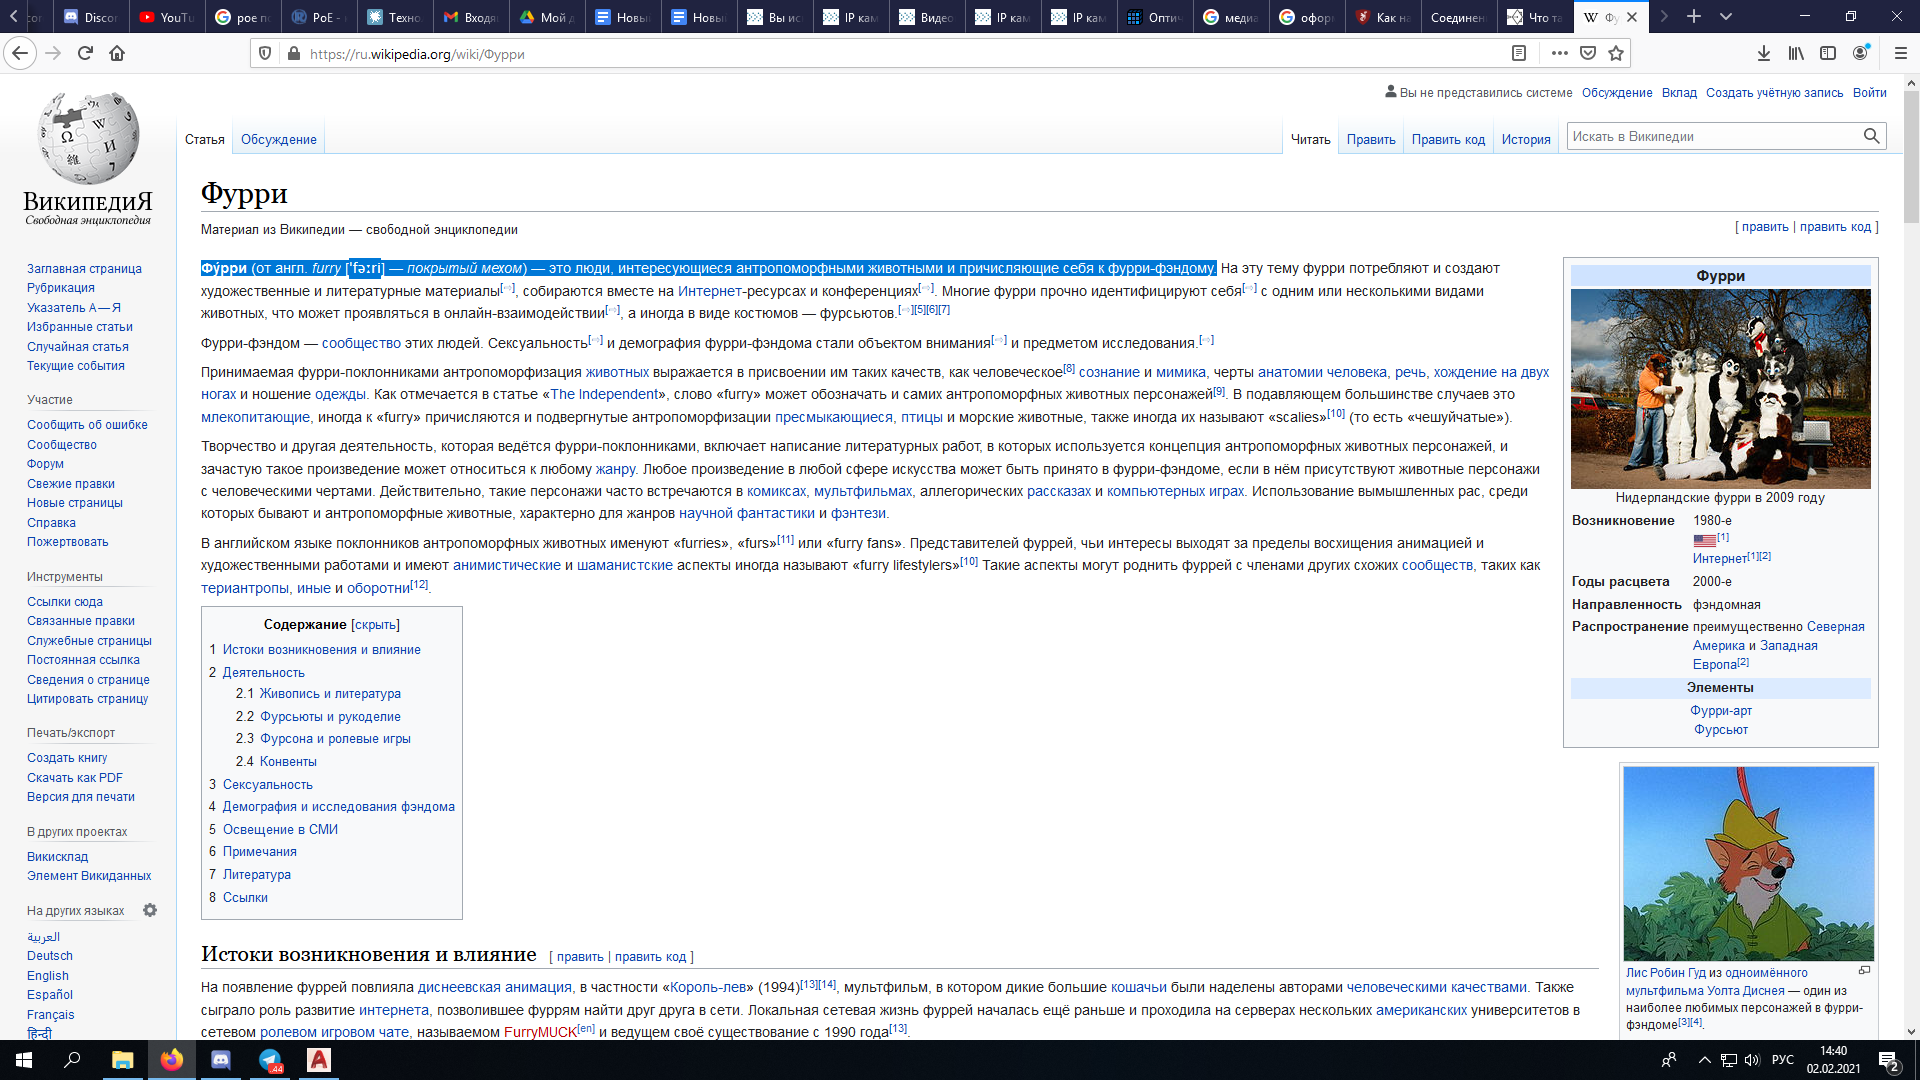Open File Explorer from the taskbar
1920x1080 pixels.
coord(122,1060)
